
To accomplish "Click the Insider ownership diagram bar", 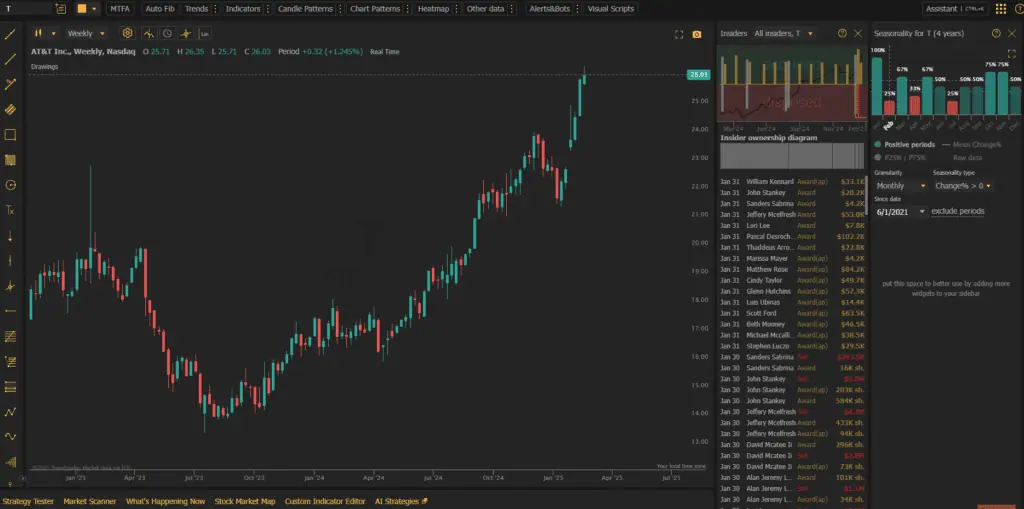I will point(792,156).
